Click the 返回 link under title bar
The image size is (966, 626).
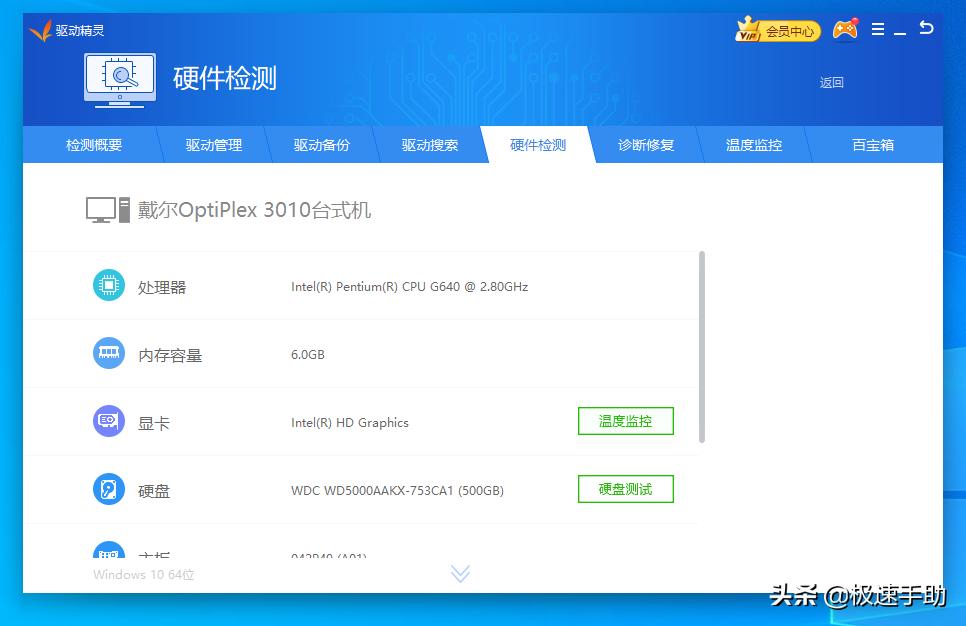(832, 82)
